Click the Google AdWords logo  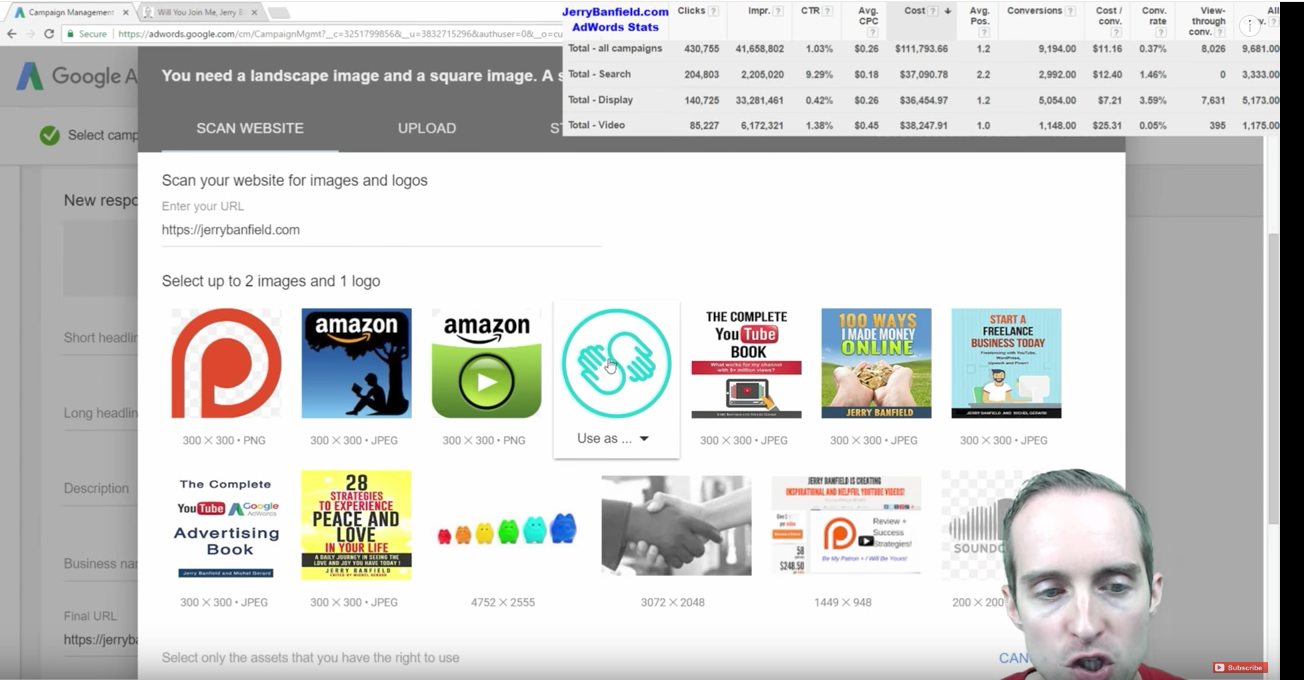[76, 76]
